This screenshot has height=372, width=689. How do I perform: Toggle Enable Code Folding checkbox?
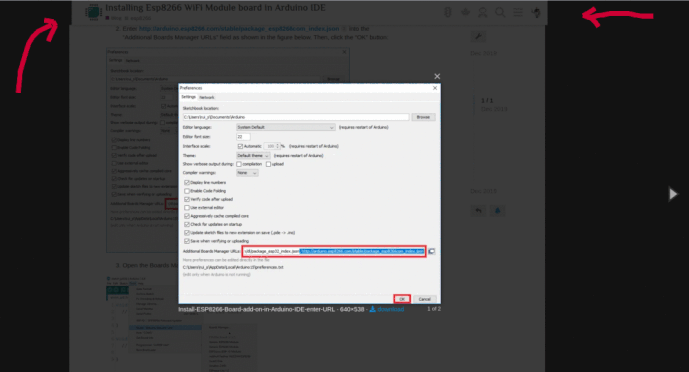click(x=187, y=191)
